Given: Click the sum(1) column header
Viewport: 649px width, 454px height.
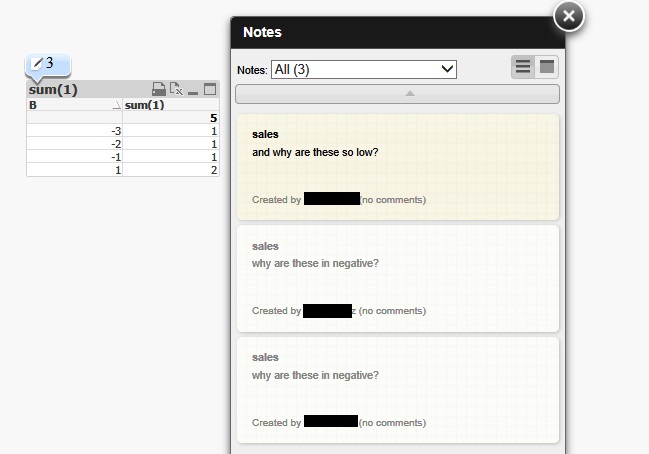Looking at the screenshot, I should tap(171, 105).
